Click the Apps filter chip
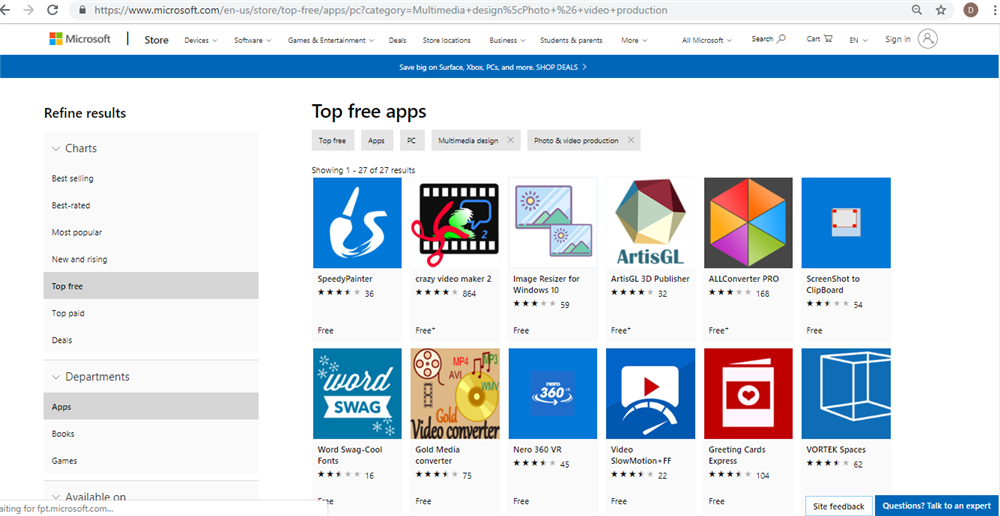This screenshot has height=516, width=1000. tap(376, 140)
